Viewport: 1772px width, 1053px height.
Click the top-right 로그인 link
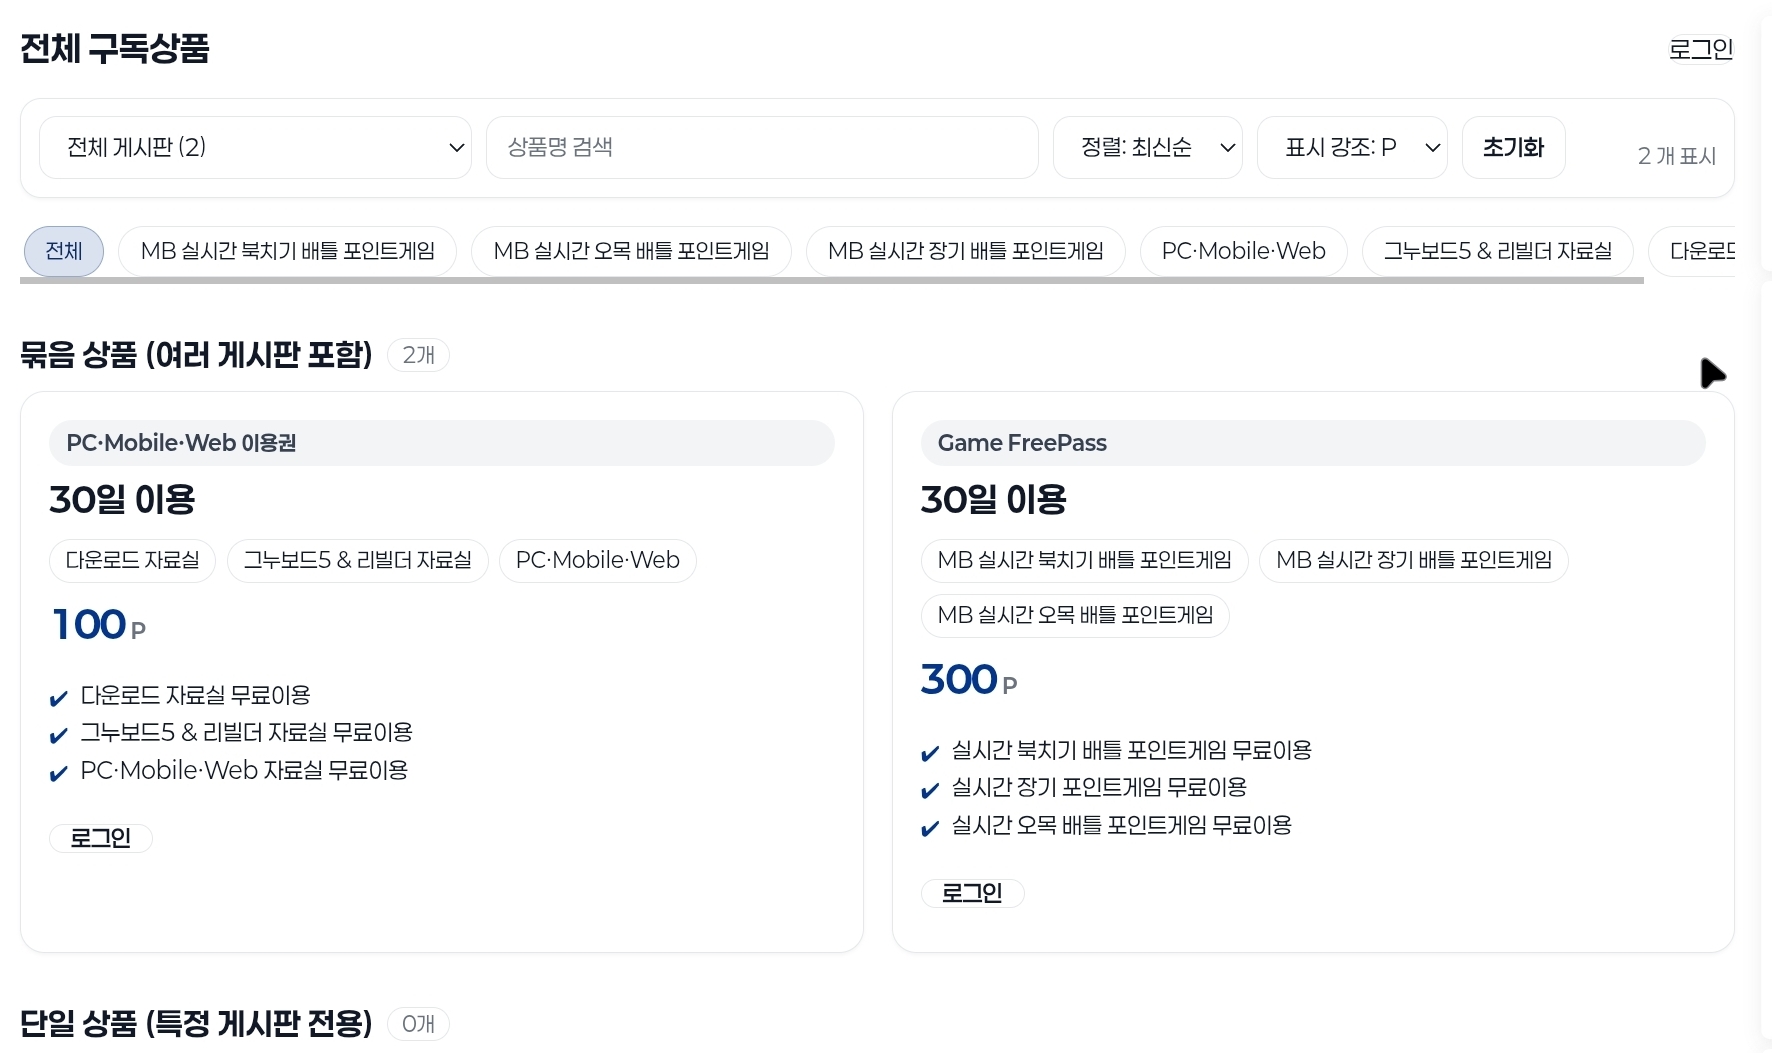pyautogui.click(x=1700, y=49)
